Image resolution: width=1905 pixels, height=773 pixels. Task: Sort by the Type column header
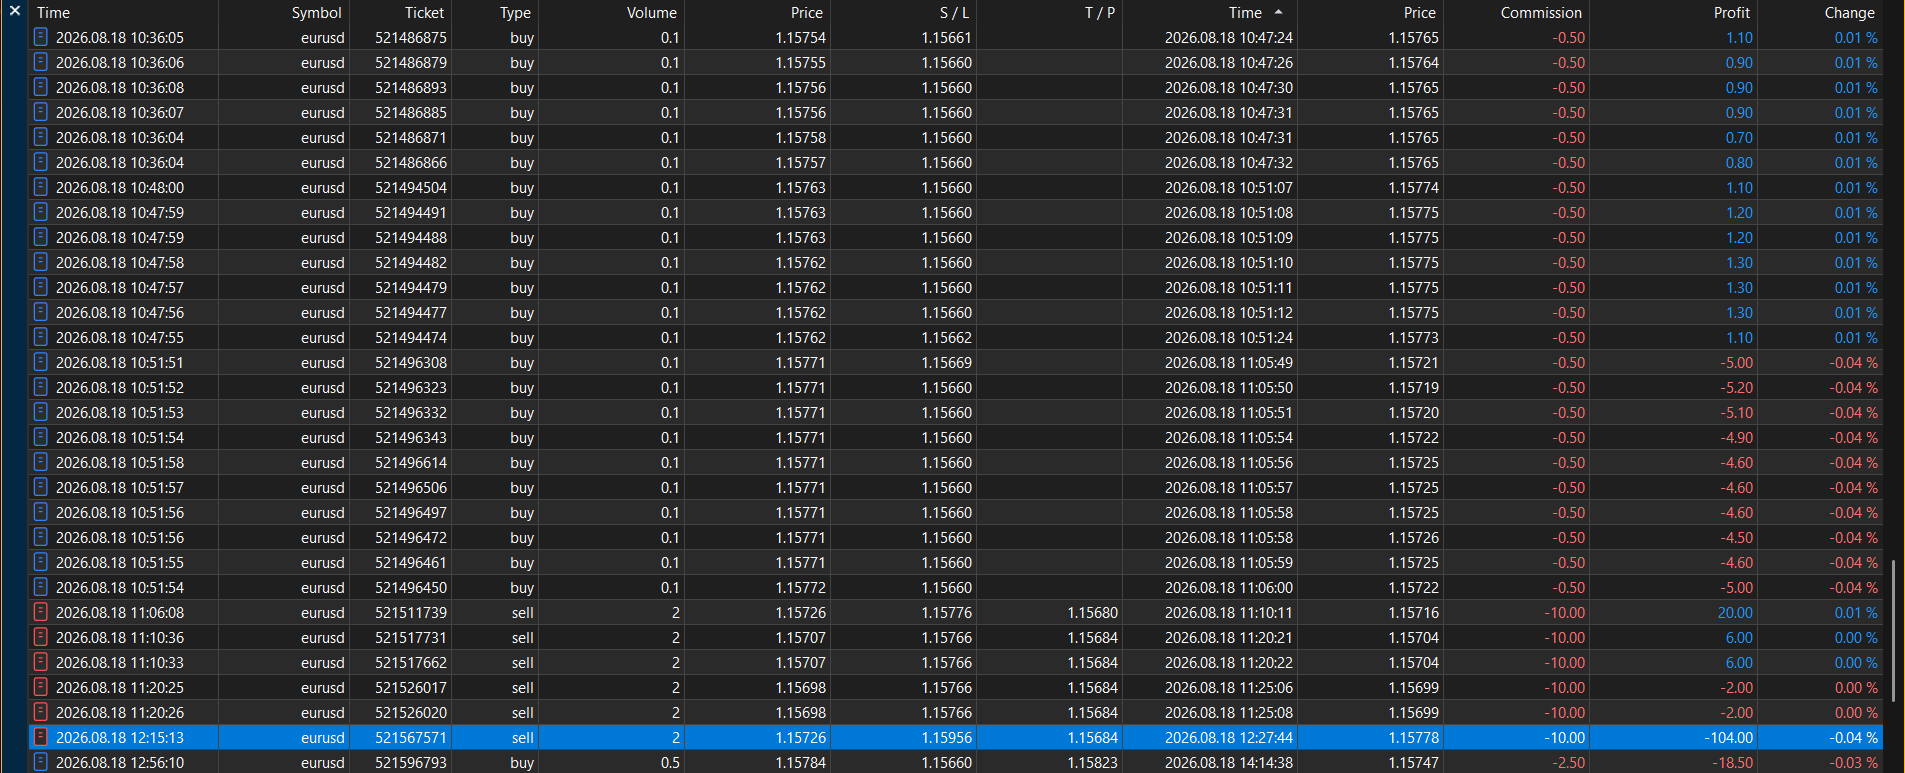click(515, 13)
